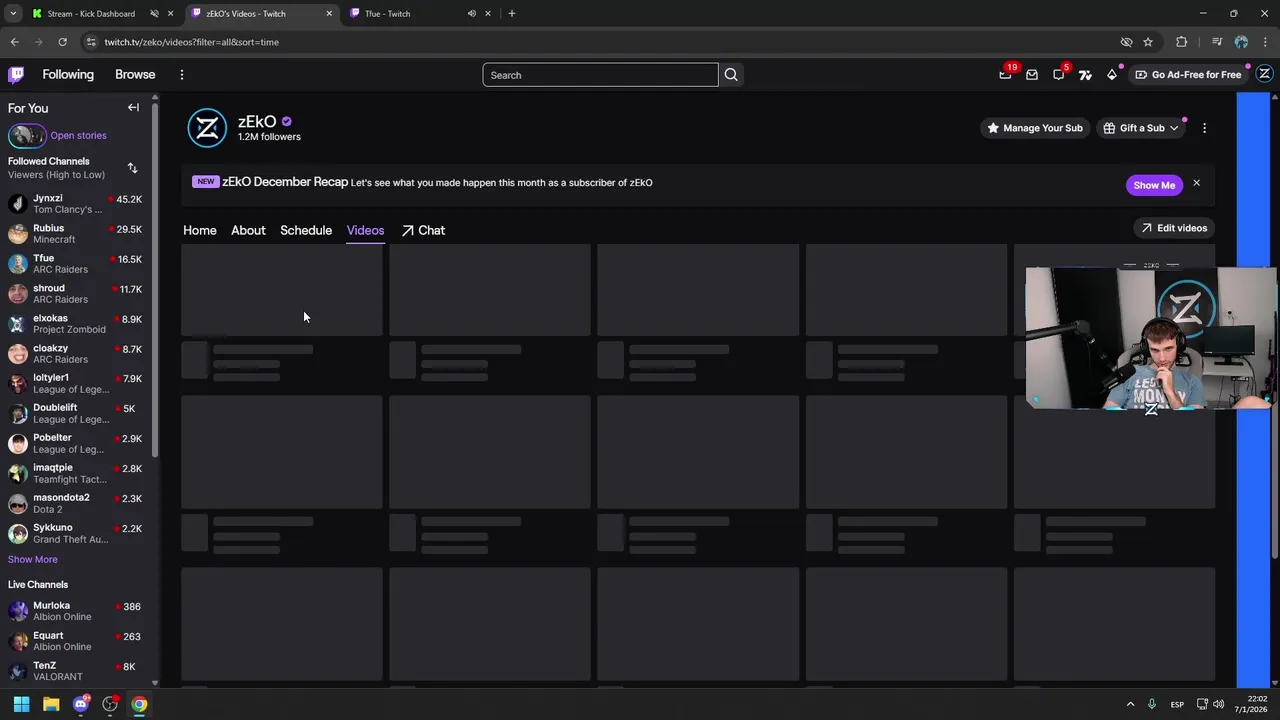
Task: Close the Tfue - Twitch tab
Action: 488,13
